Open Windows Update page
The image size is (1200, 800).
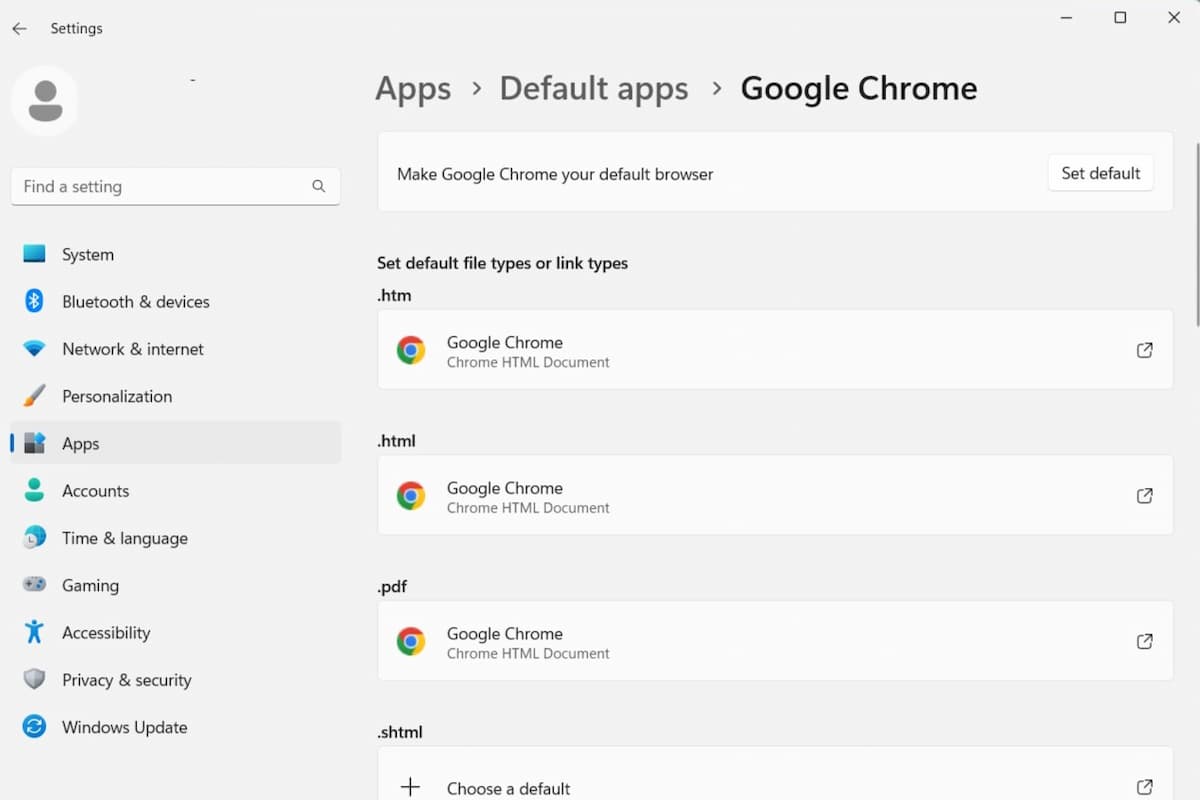176,727
